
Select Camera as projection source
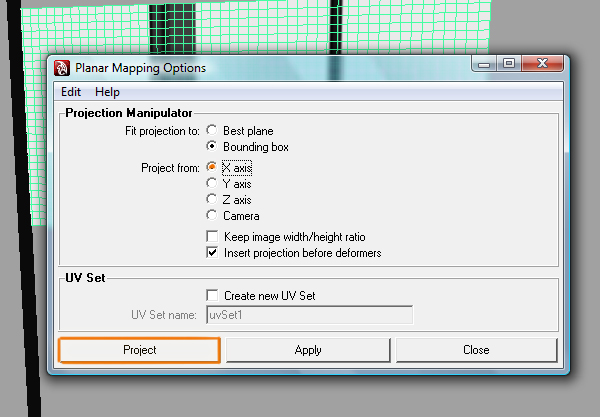pos(212,215)
